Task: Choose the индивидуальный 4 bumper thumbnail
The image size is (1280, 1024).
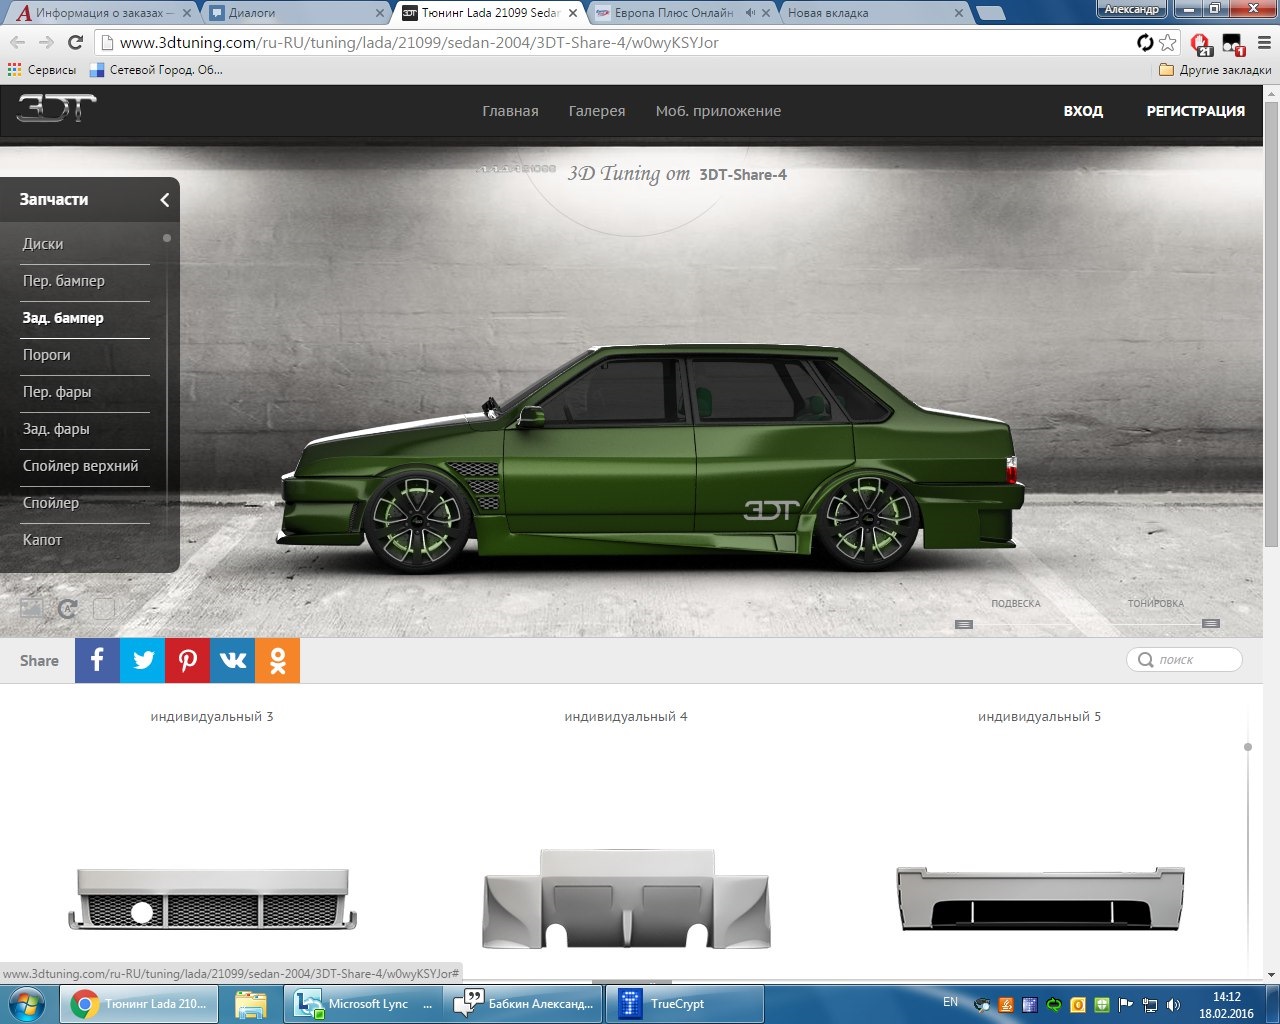Action: point(626,899)
